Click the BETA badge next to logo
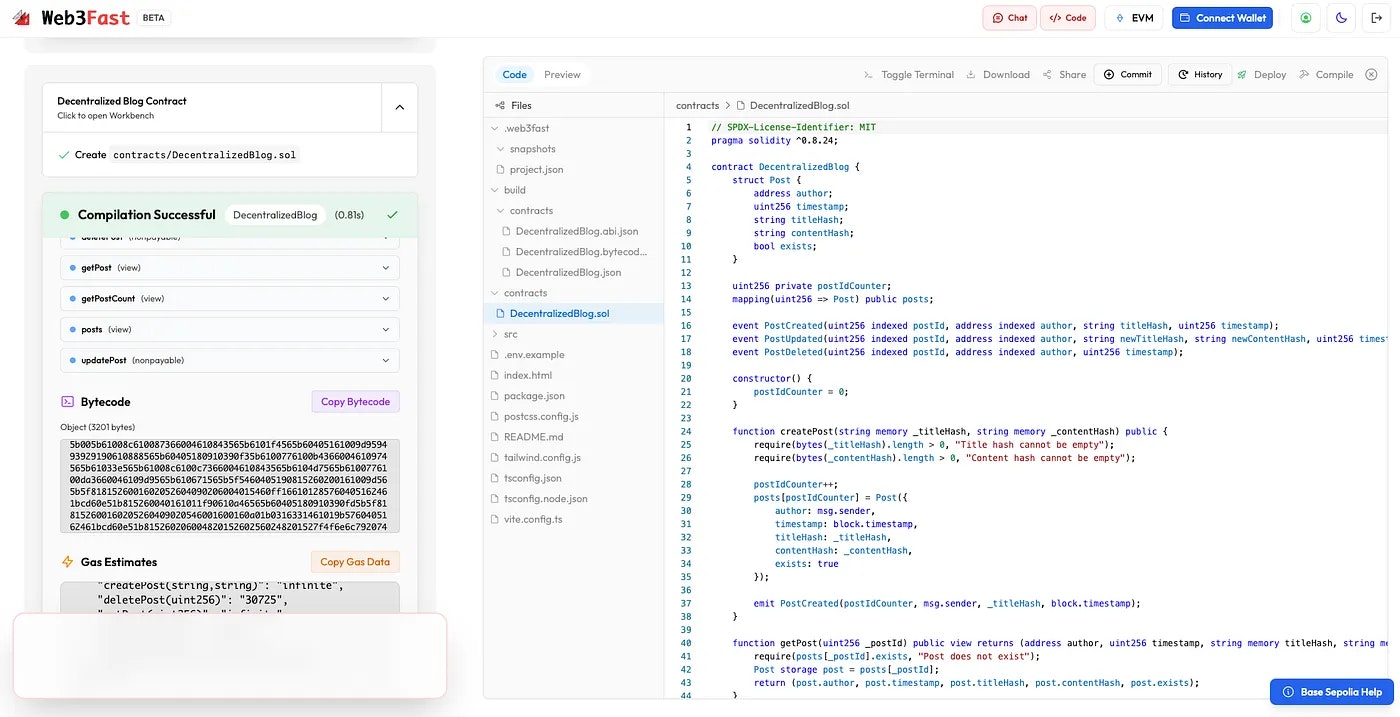 [x=153, y=18]
